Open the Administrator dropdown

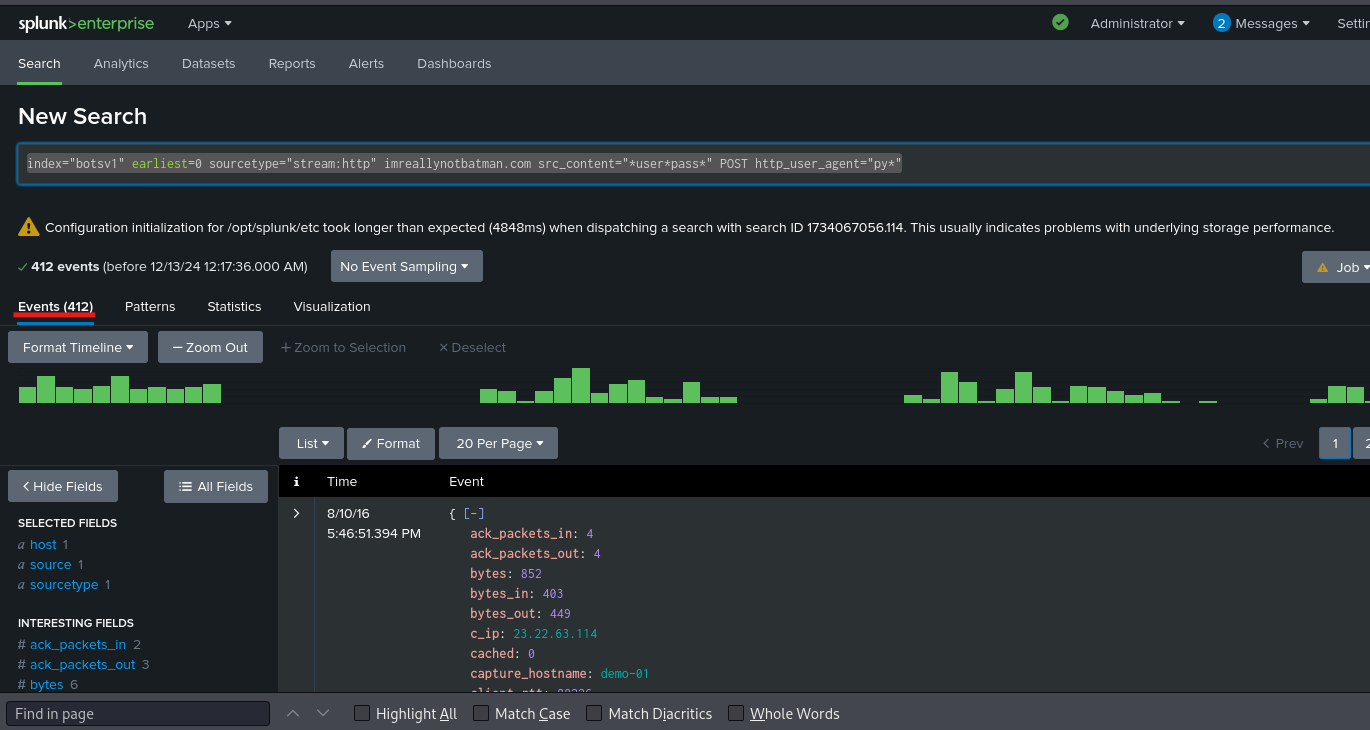click(1137, 23)
